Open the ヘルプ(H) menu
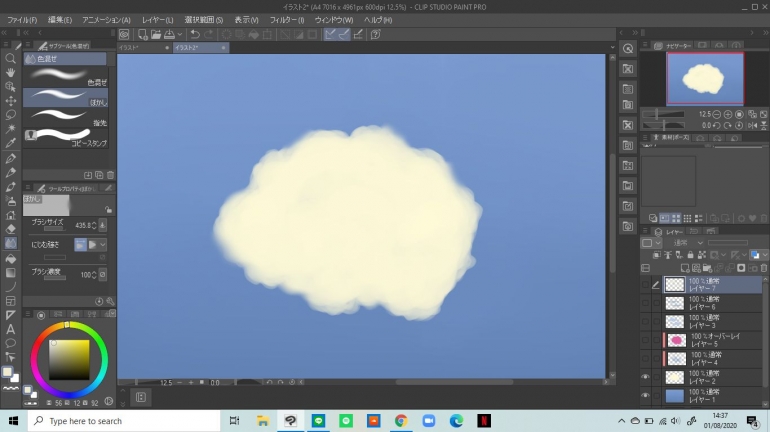This screenshot has height=432, width=770. [378, 20]
